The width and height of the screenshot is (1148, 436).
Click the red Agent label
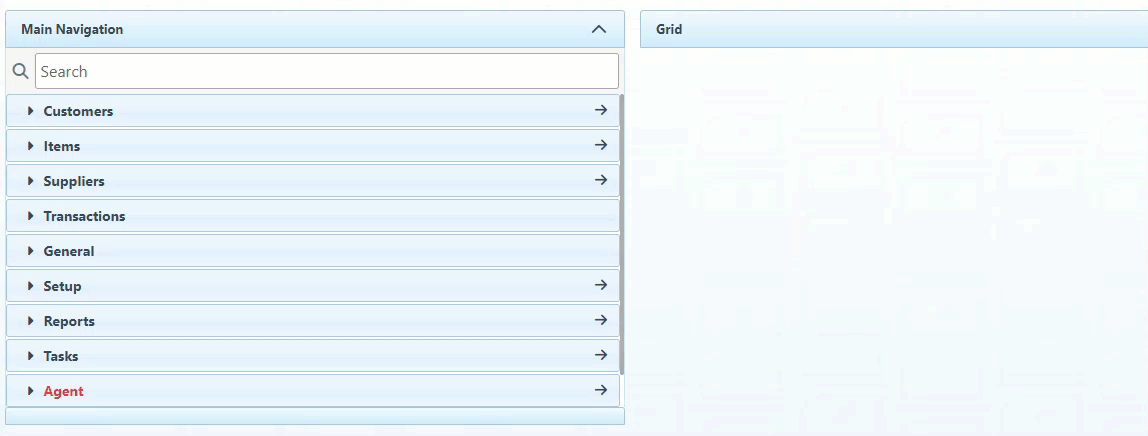coord(63,391)
